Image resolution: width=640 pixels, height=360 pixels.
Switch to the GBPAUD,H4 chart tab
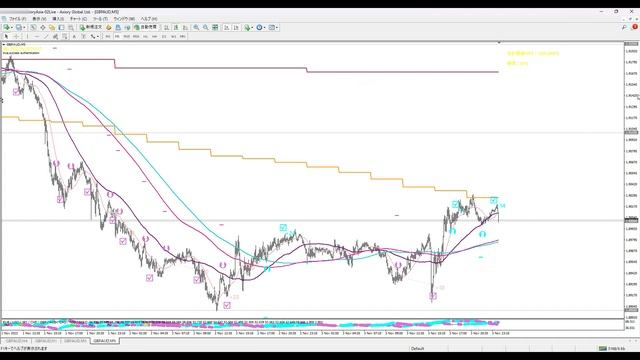click(x=16, y=340)
